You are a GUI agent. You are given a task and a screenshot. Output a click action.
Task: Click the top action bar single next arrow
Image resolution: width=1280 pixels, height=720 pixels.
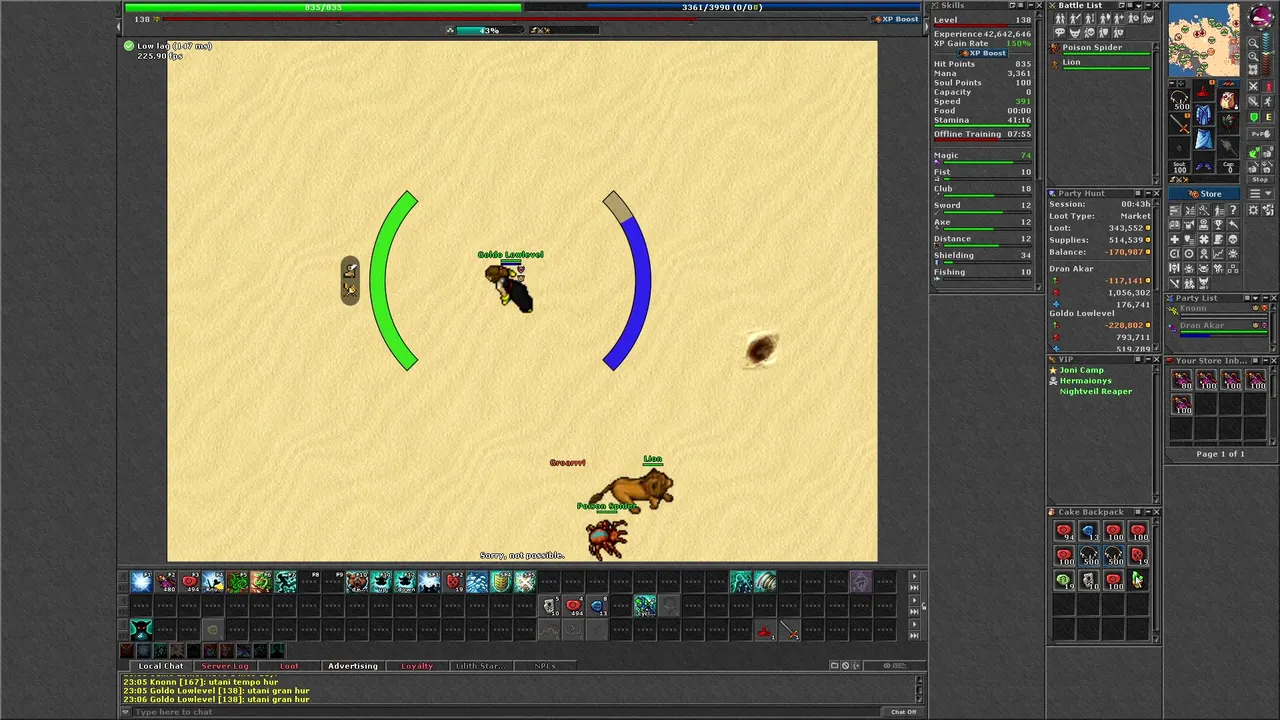pyautogui.click(x=914, y=577)
